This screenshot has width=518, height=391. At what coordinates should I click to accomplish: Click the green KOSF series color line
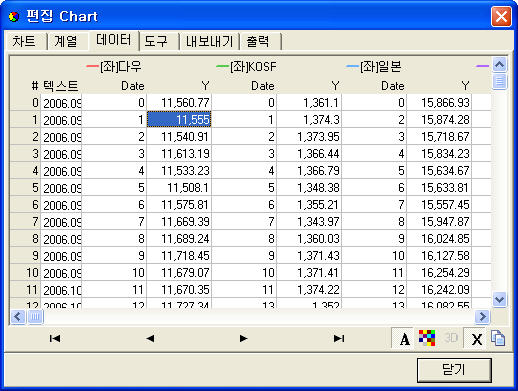[222, 66]
